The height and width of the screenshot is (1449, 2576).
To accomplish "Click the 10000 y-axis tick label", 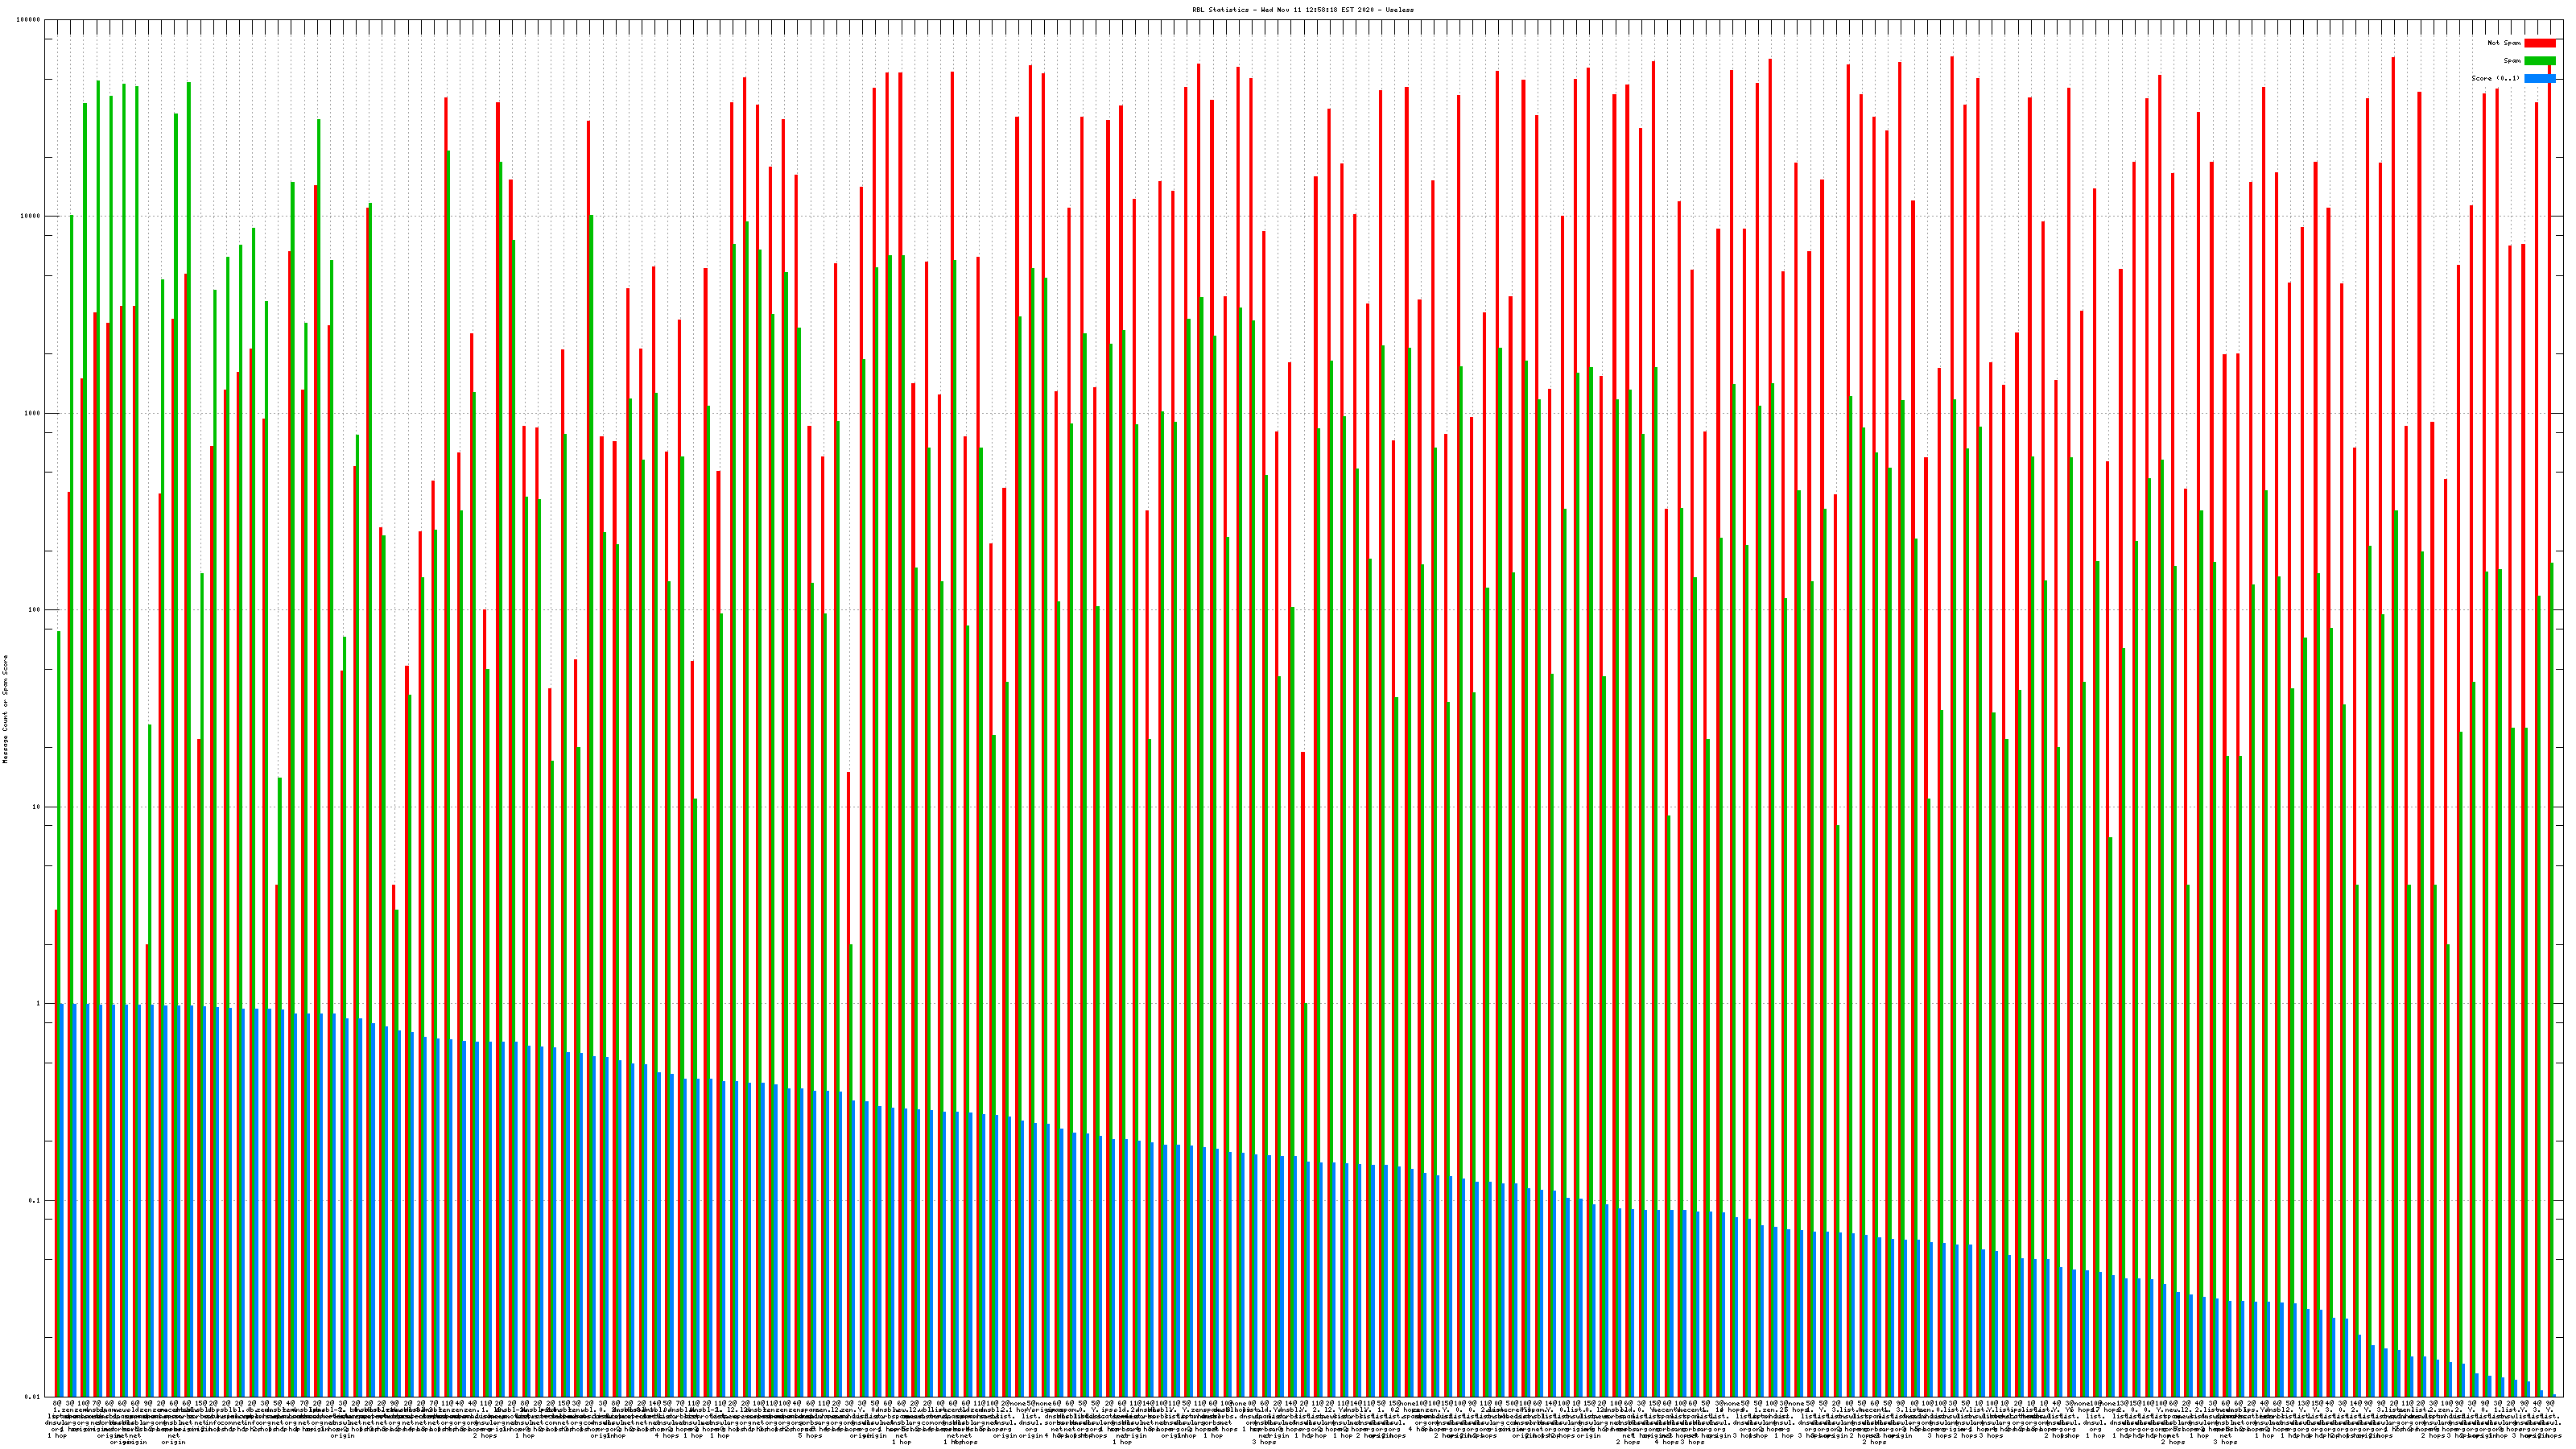I will pyautogui.click(x=31, y=217).
